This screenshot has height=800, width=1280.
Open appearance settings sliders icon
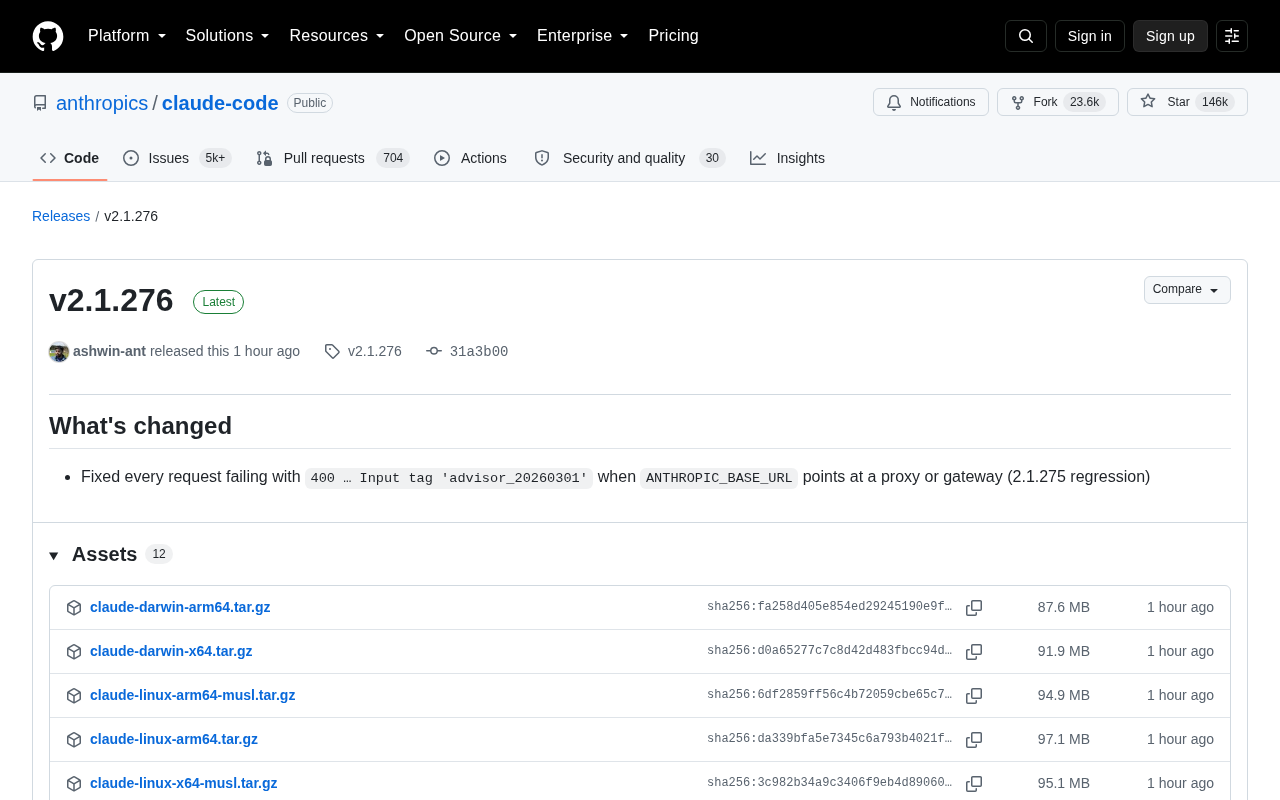(1232, 36)
